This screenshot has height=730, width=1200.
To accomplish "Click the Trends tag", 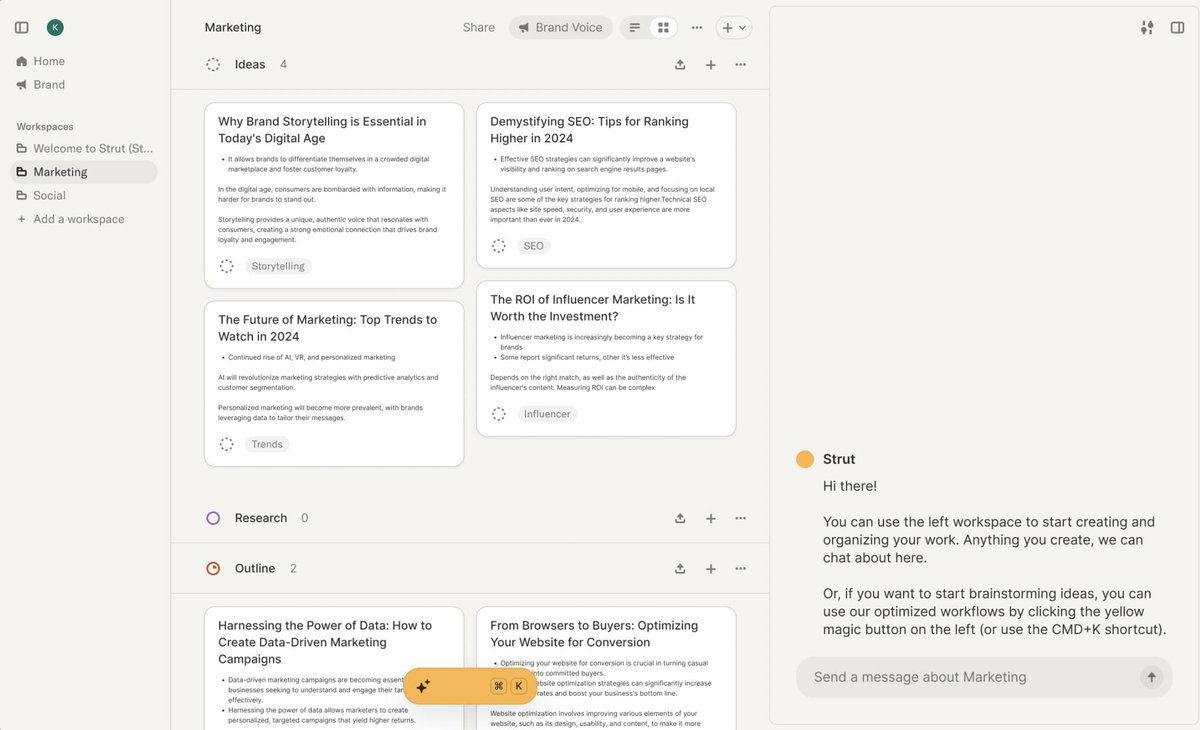I will [x=267, y=444].
